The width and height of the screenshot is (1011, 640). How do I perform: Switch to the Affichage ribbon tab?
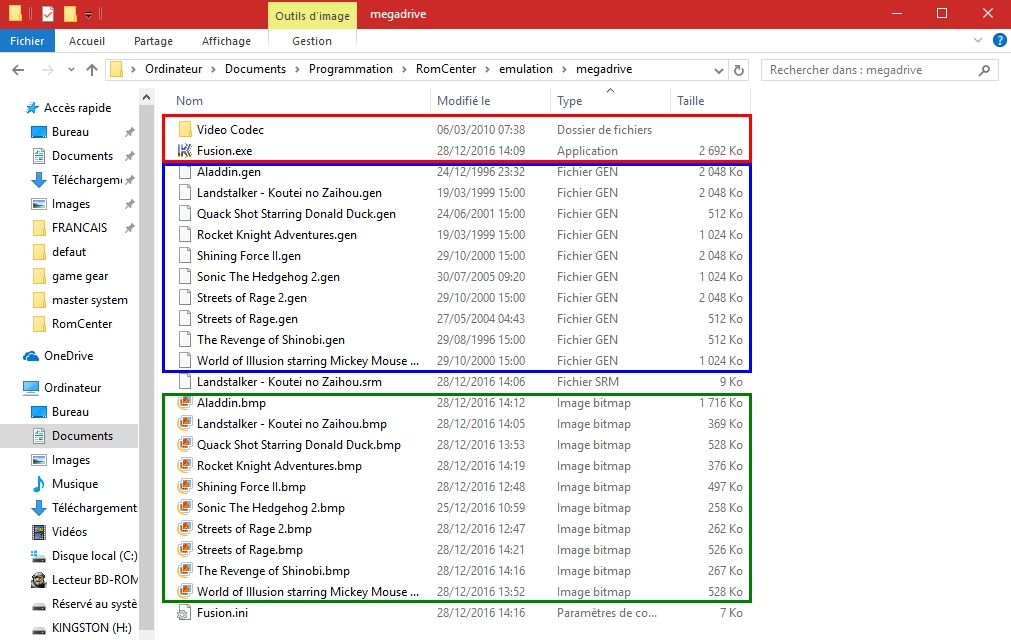(x=226, y=41)
